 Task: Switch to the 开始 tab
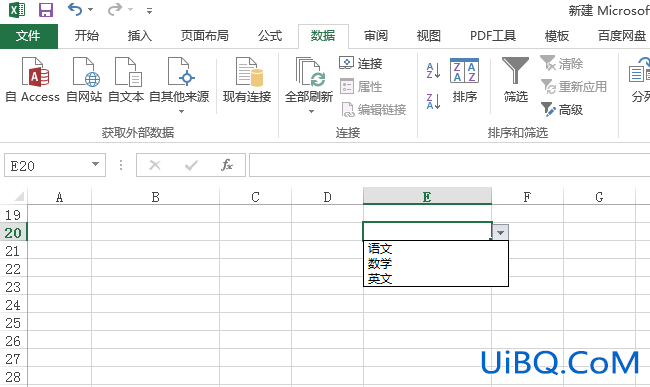tap(87, 36)
